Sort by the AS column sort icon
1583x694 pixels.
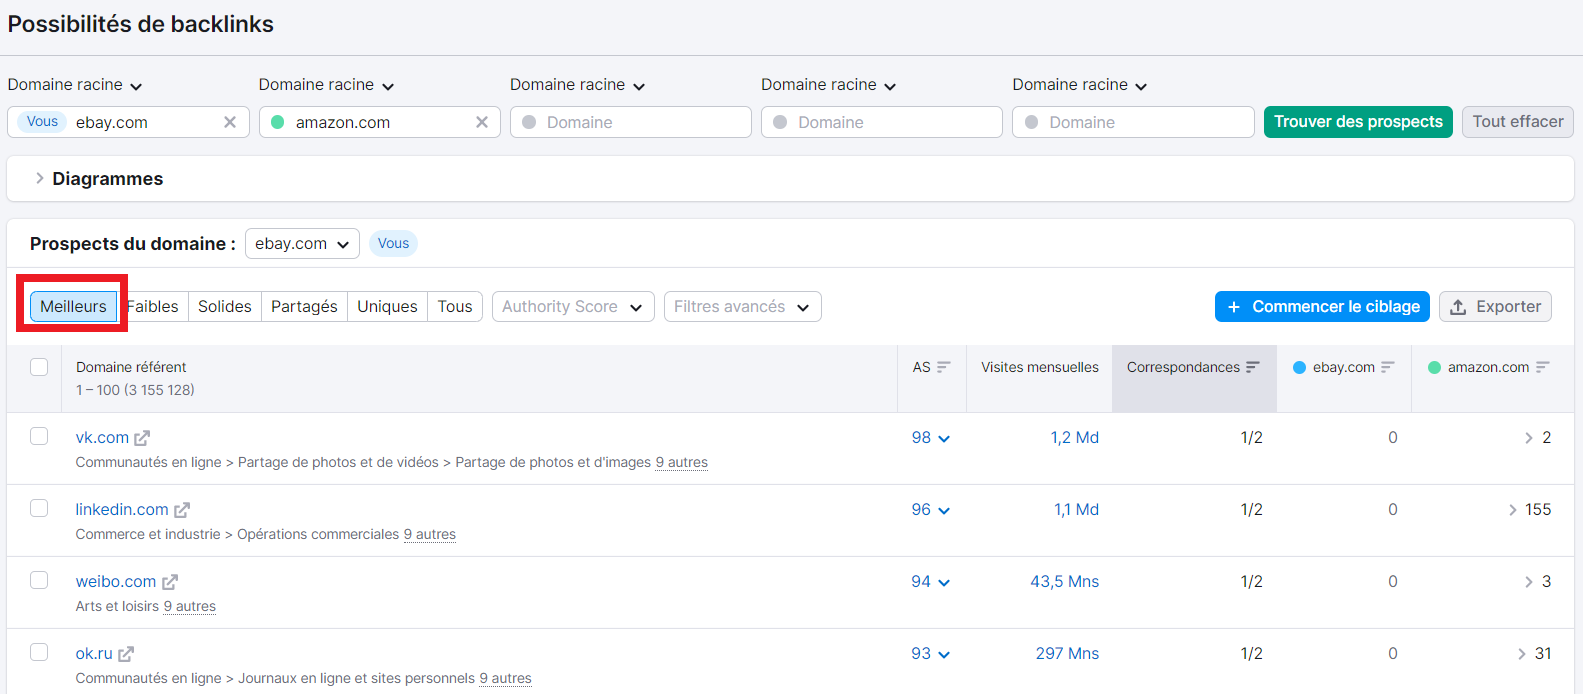pyautogui.click(x=943, y=367)
